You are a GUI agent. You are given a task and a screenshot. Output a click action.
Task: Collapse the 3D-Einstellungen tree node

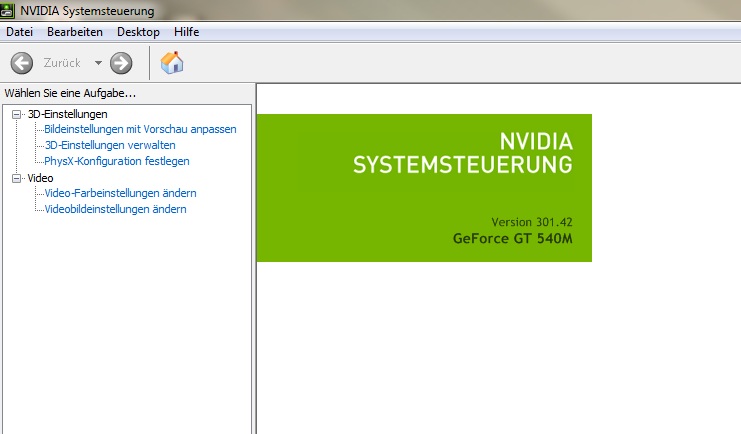[x=17, y=114]
